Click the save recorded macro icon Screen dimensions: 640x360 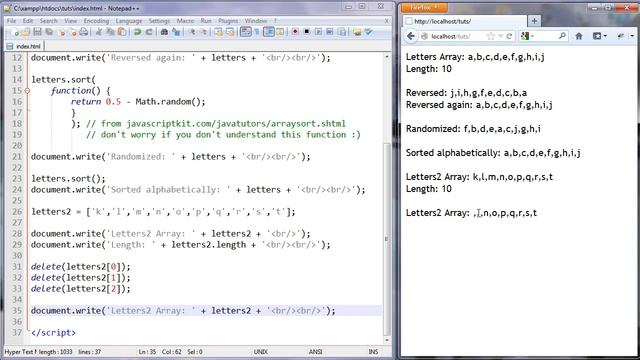click(342, 32)
